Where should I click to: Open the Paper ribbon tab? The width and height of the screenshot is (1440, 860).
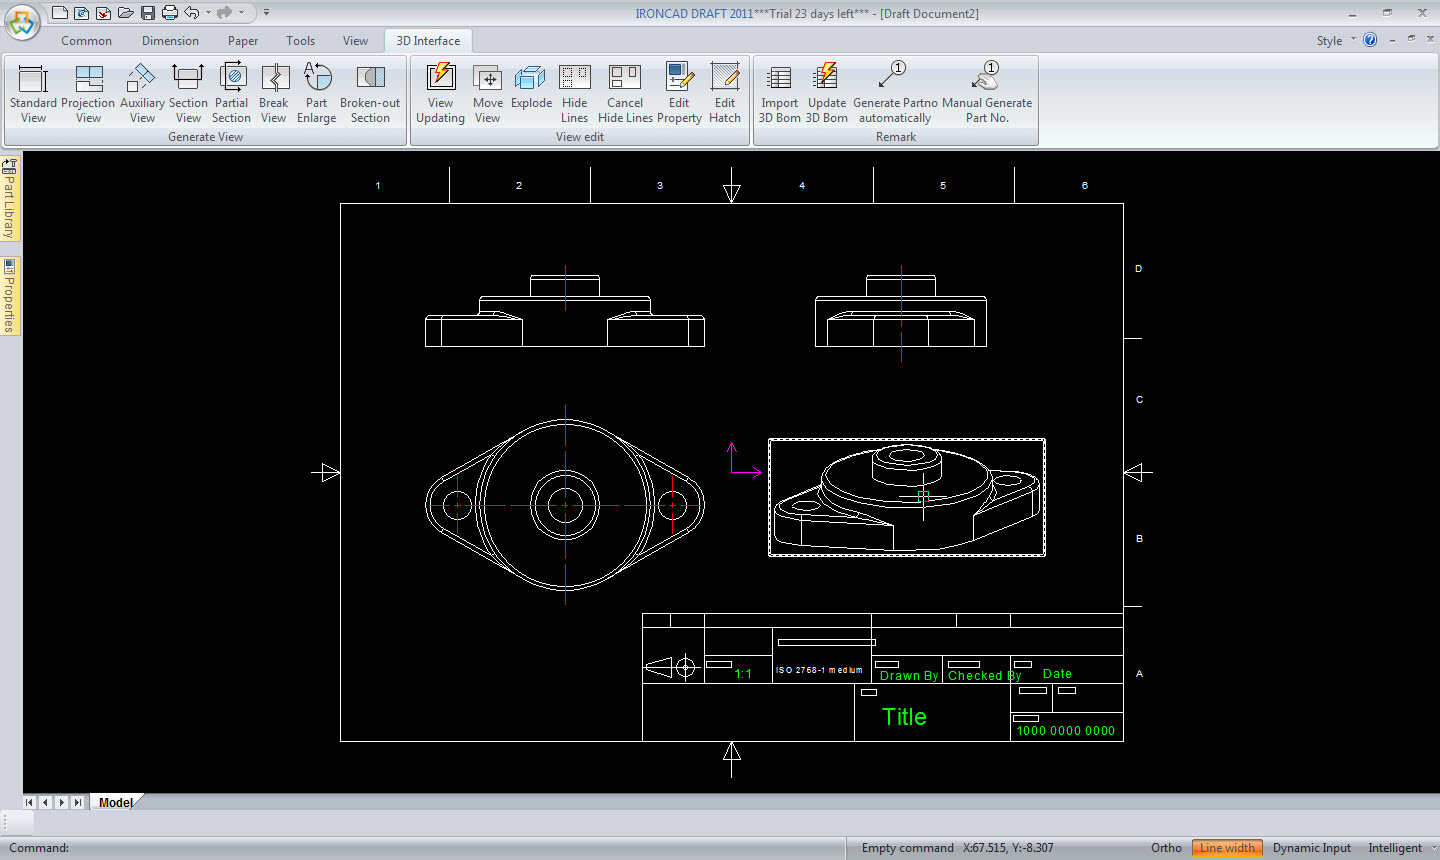(243, 41)
